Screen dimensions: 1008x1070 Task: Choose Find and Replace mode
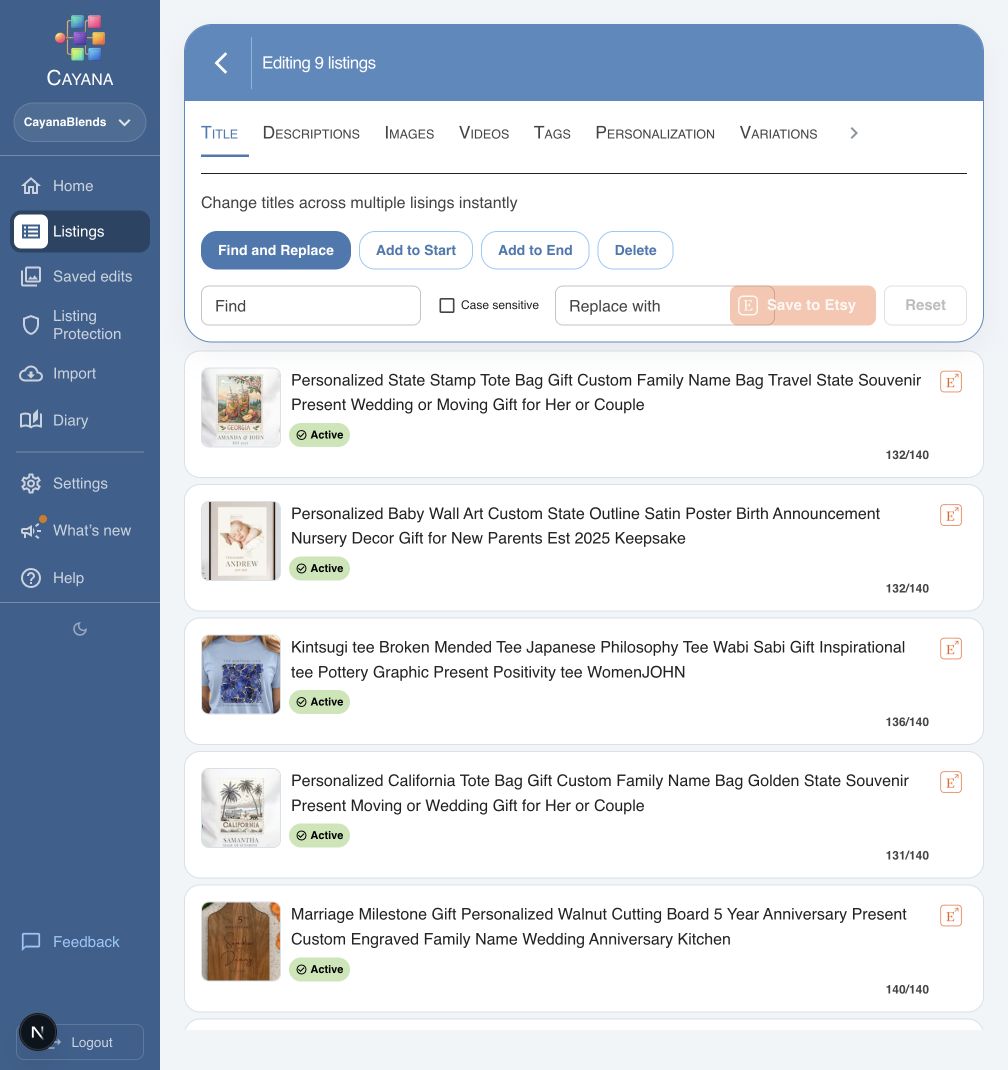tap(276, 250)
